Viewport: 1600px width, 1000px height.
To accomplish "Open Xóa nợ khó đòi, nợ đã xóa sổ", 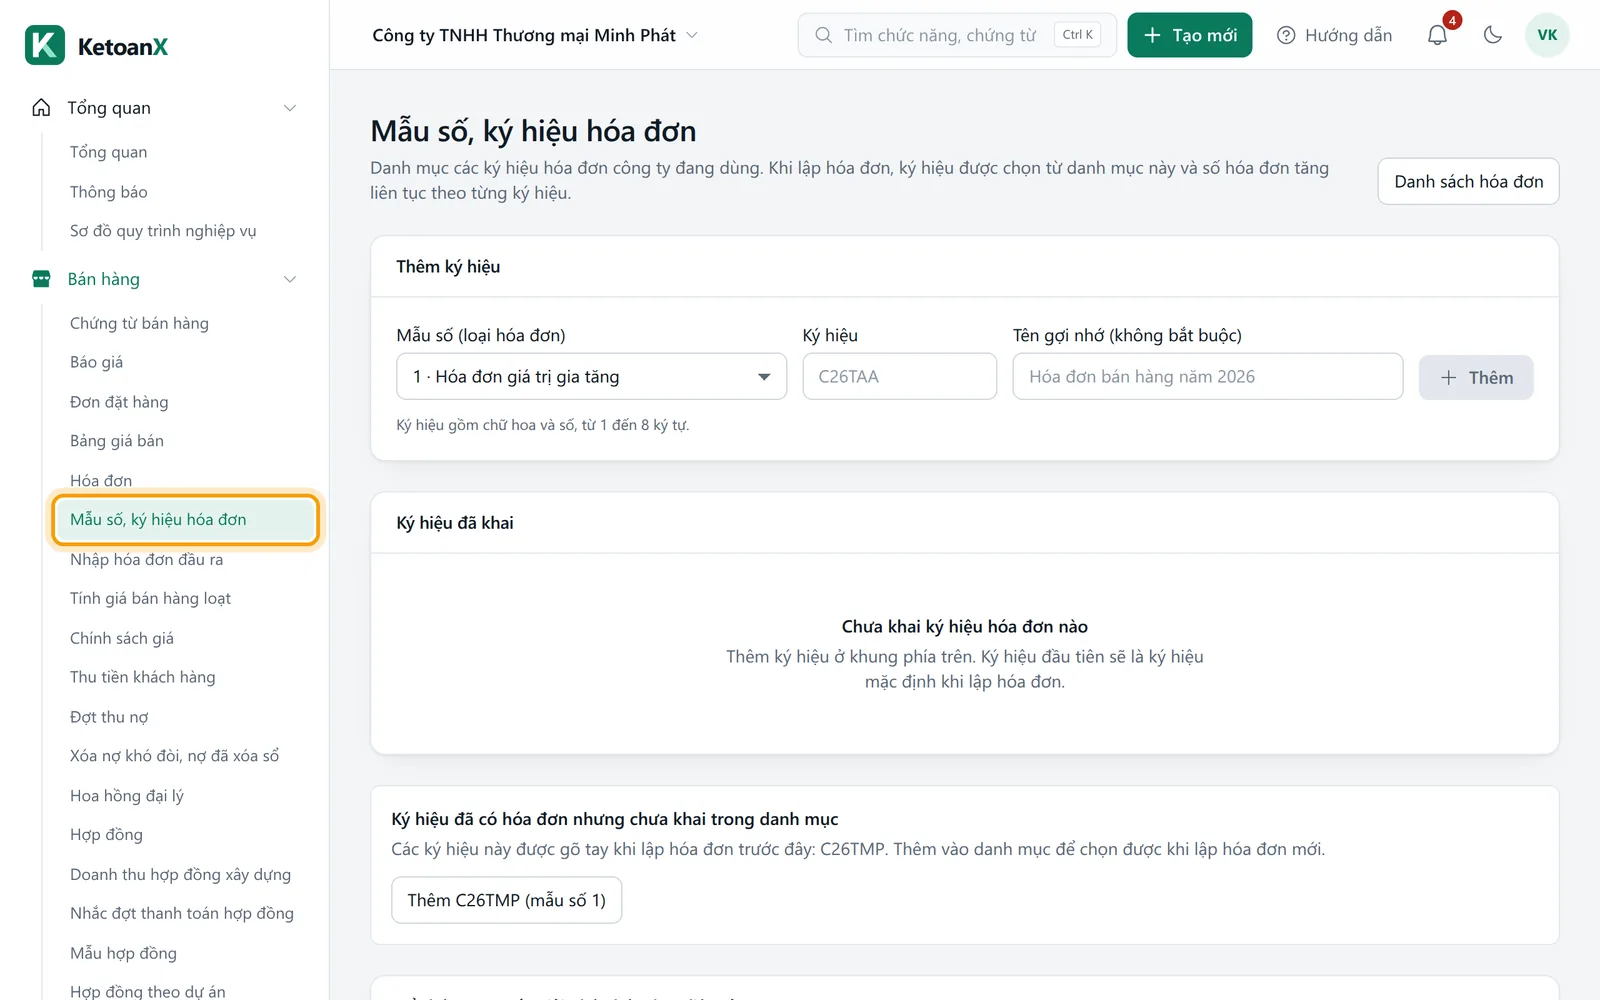I will 175,756.
